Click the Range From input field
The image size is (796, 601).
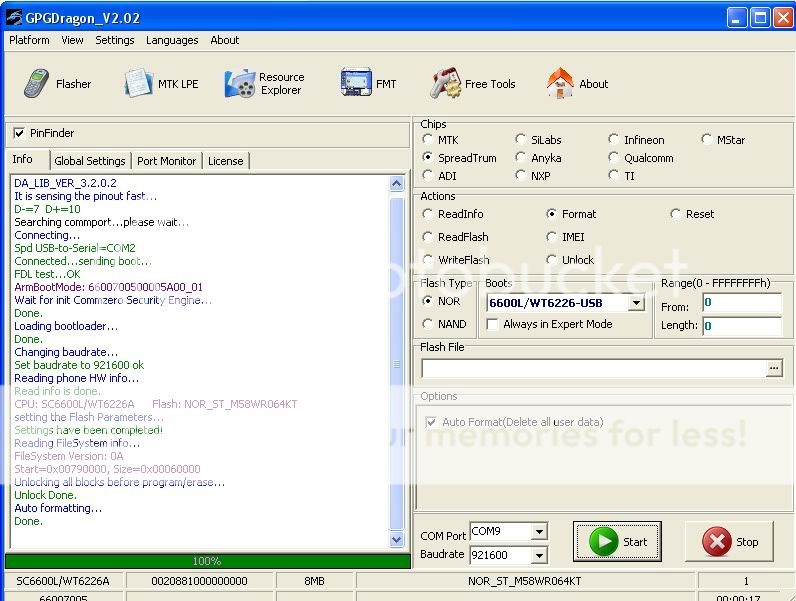(x=742, y=304)
